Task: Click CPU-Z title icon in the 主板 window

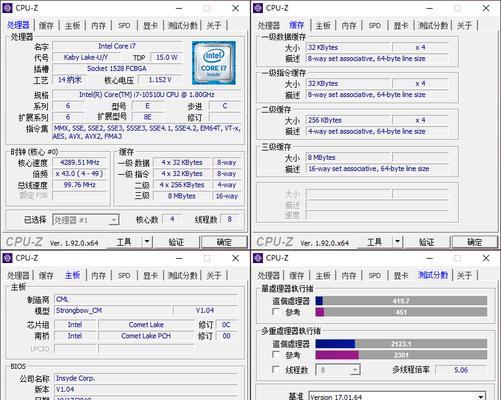Action: click(x=7, y=258)
